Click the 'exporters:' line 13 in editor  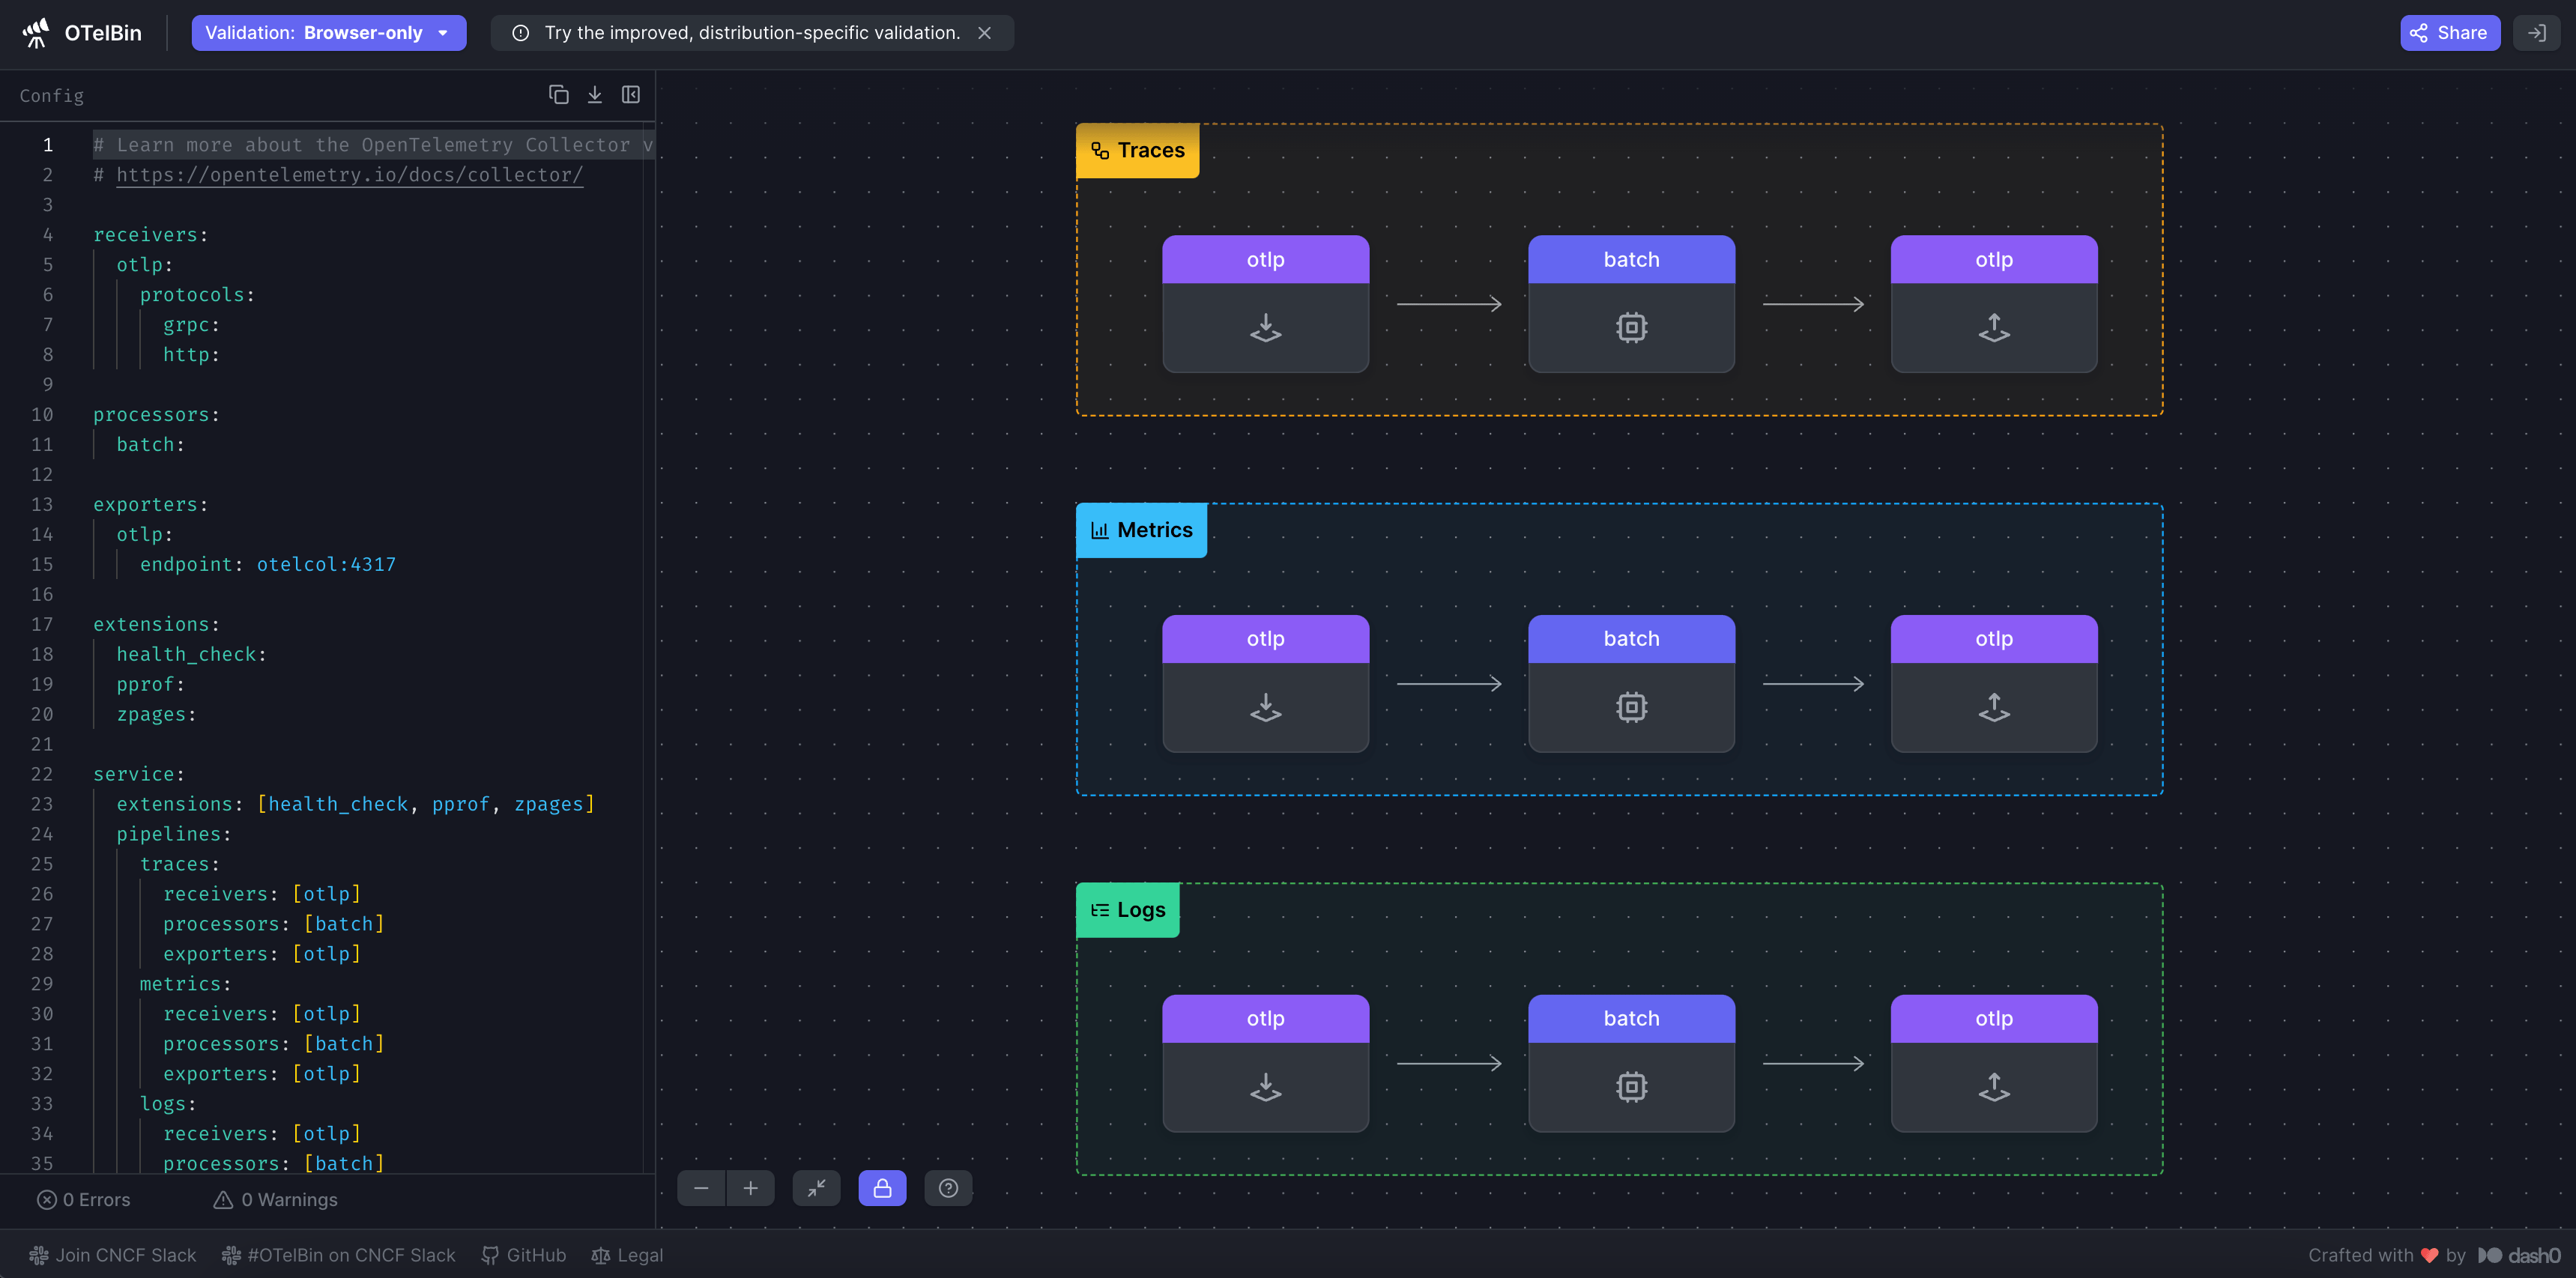point(150,505)
